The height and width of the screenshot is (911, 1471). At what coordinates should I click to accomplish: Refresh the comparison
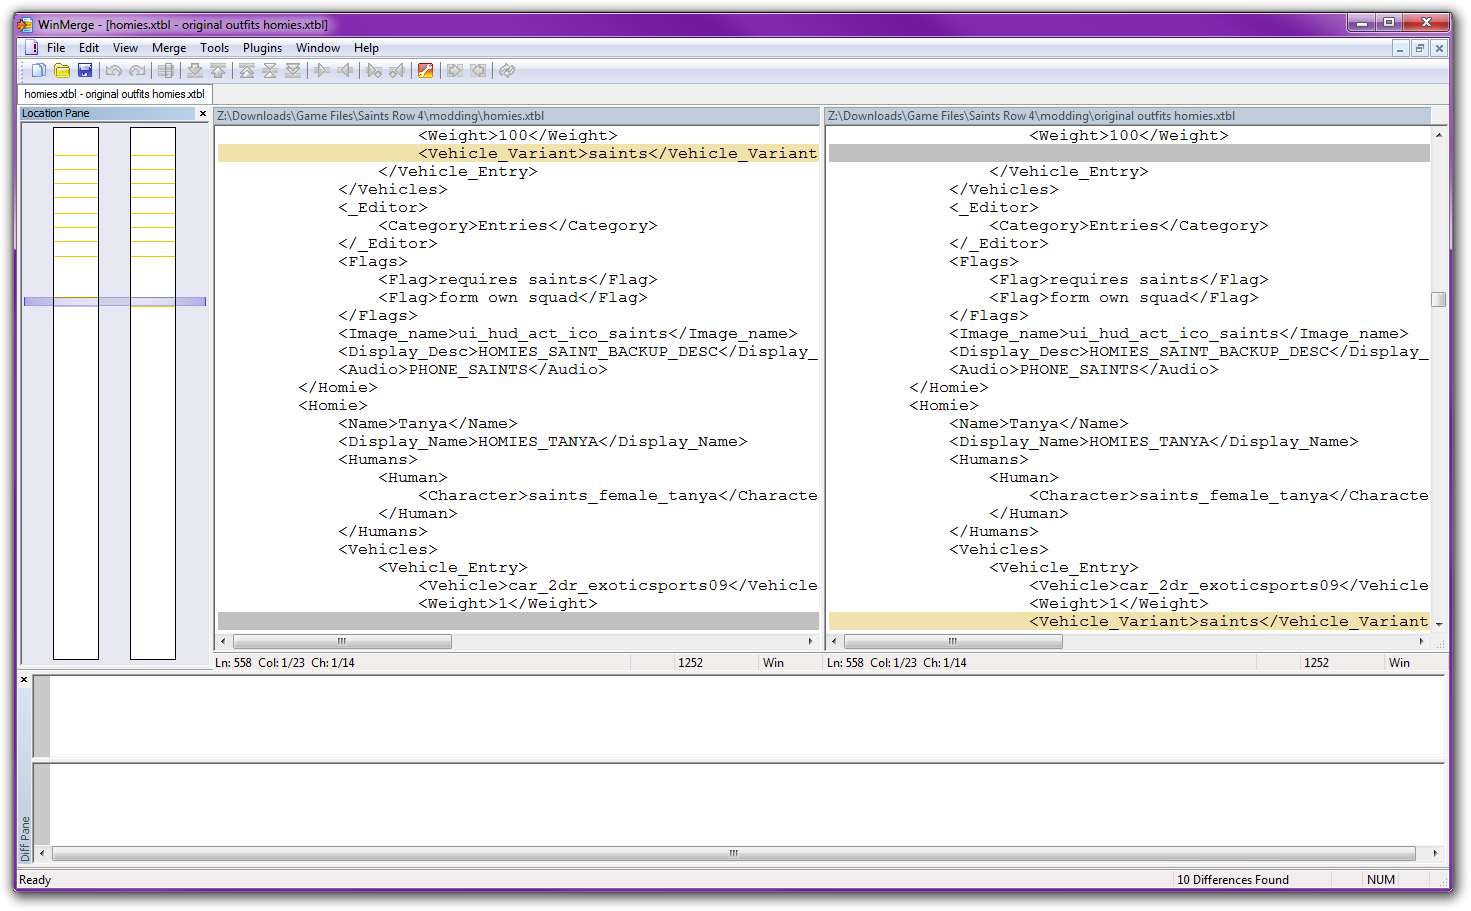click(507, 70)
